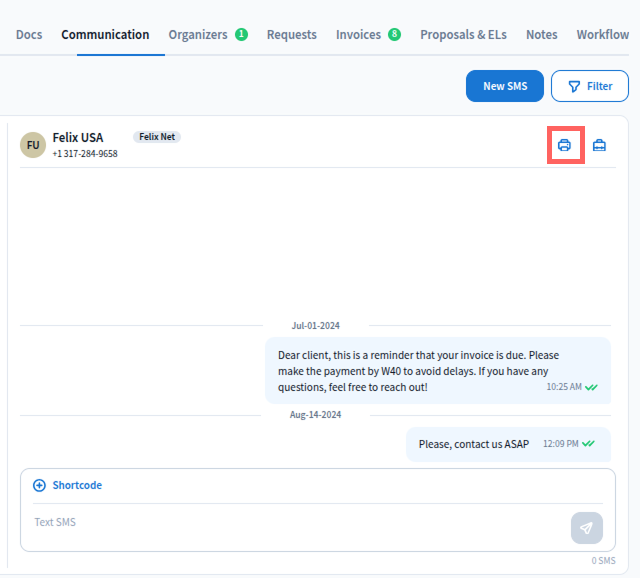Click the green badge on Invoices tab
Viewport: 640px width, 578px height.
394,34
